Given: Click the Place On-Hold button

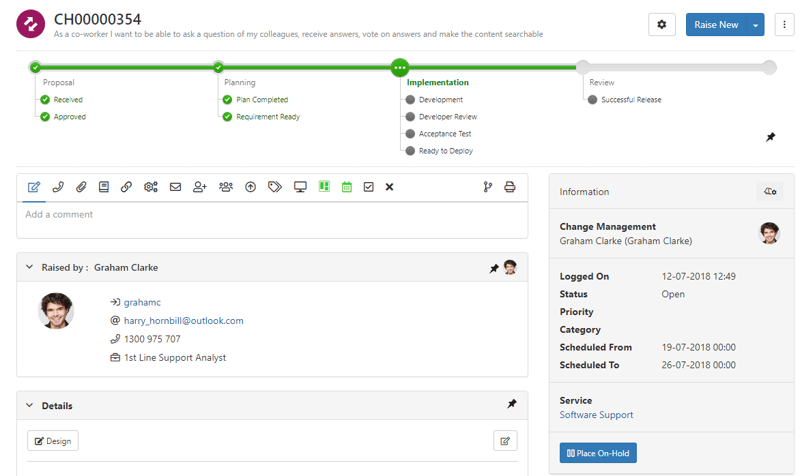Looking at the screenshot, I should coord(598,453).
